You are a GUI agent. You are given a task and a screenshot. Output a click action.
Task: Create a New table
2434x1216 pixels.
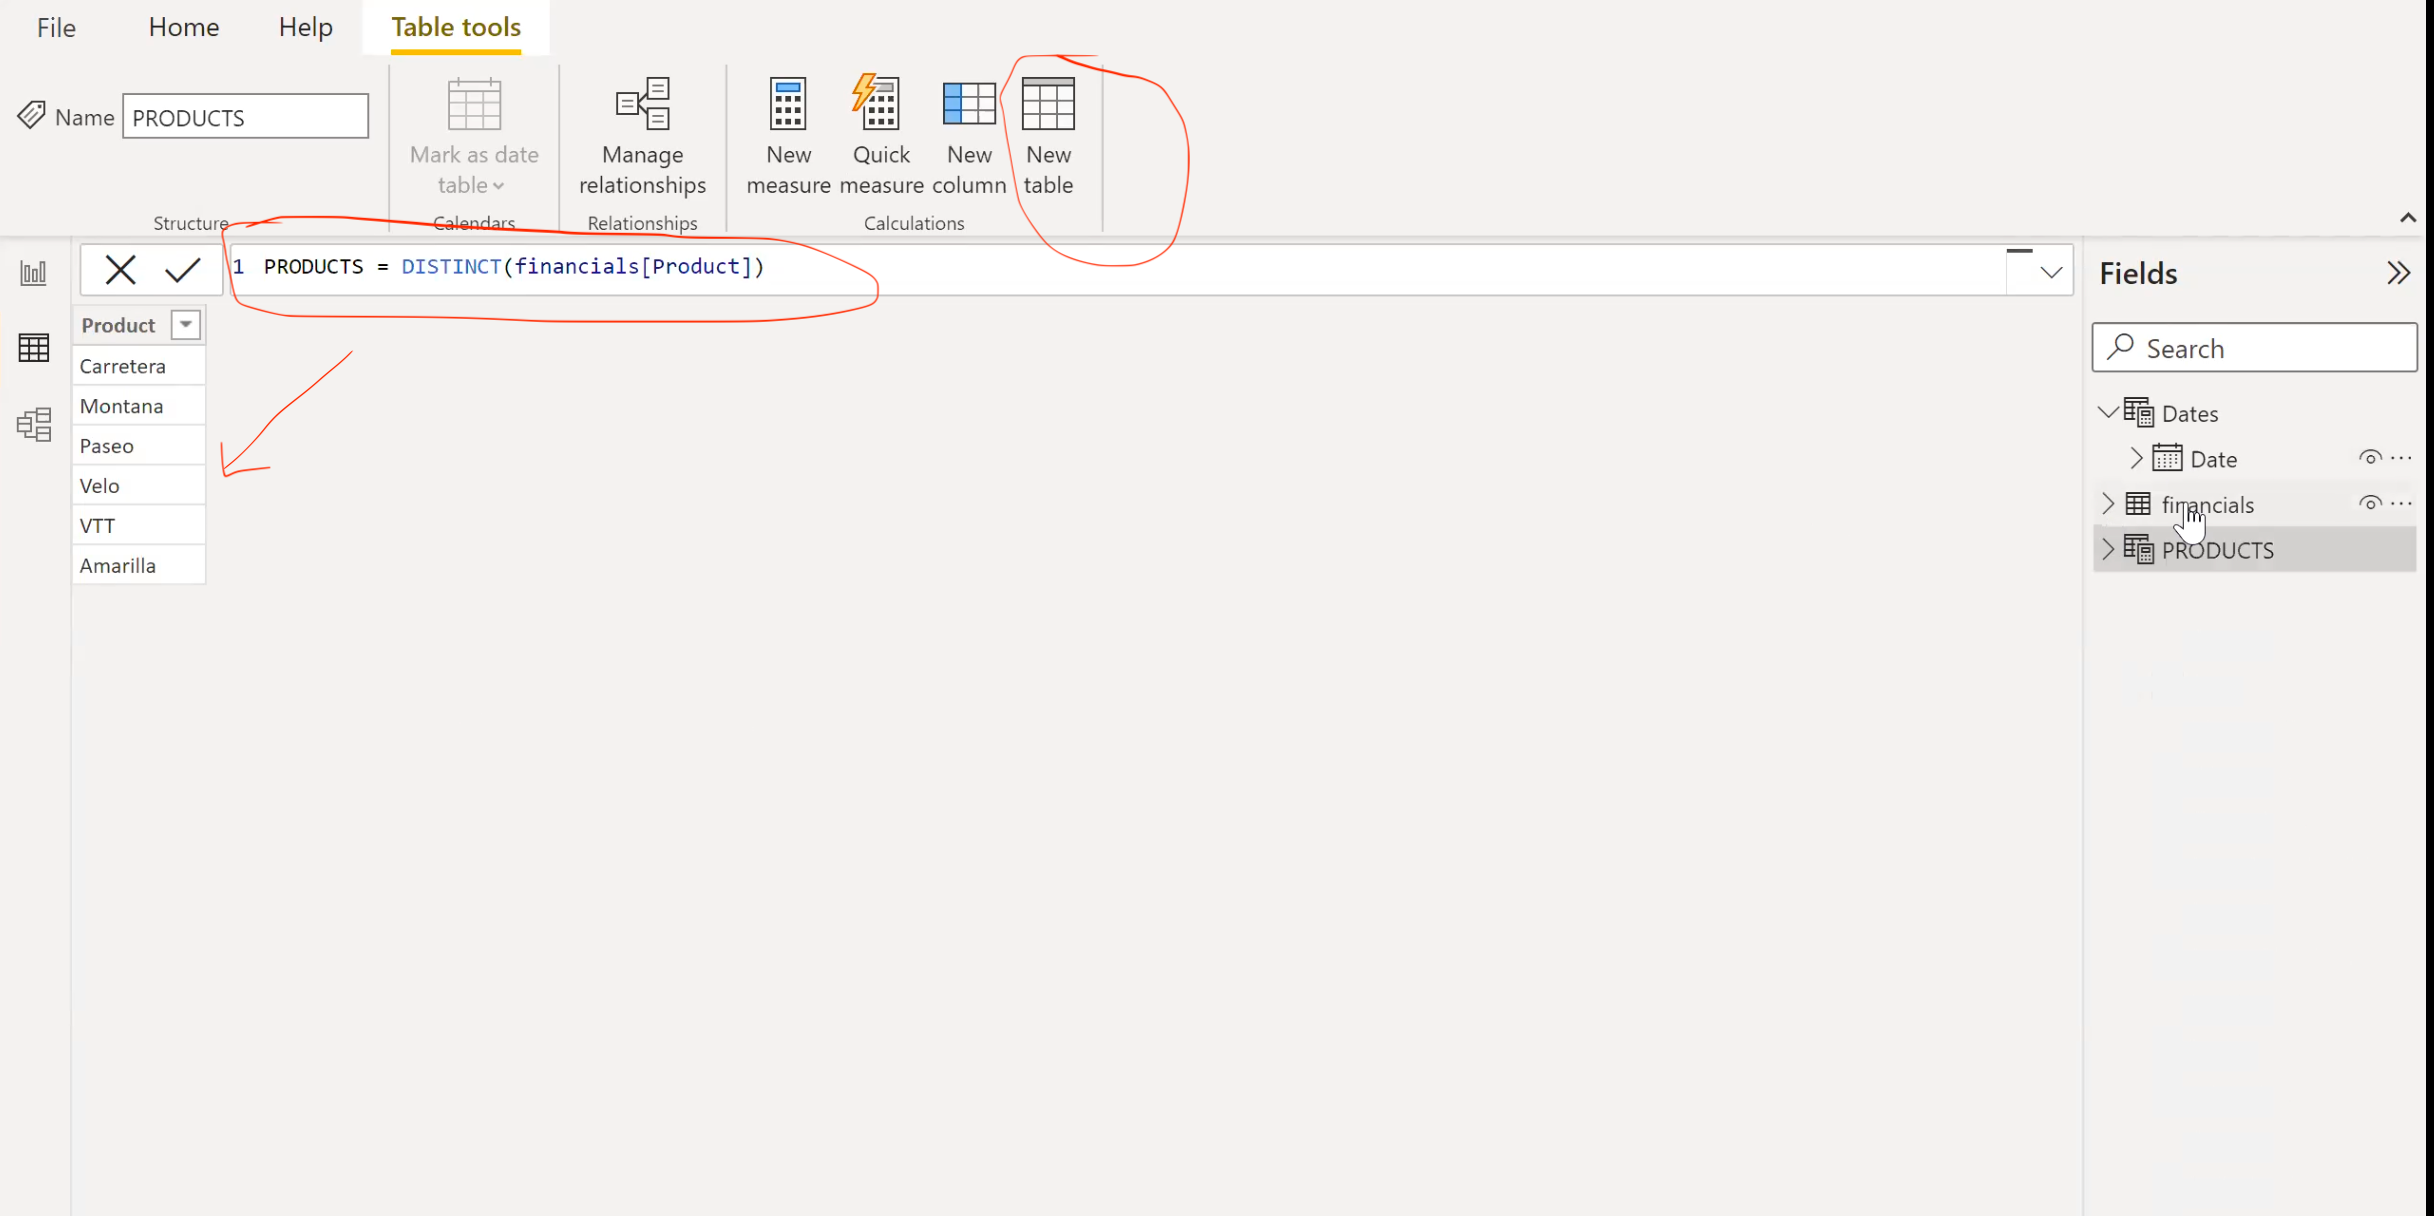1047,105
